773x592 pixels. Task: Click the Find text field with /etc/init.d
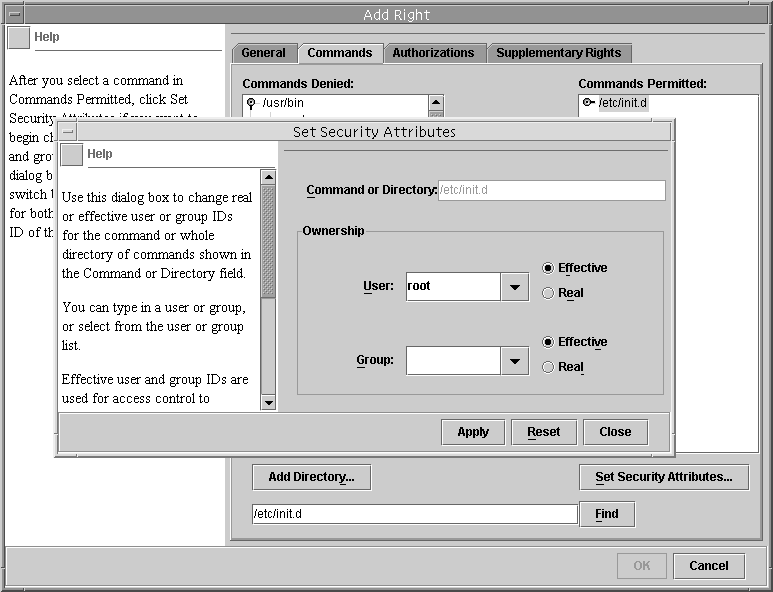(x=414, y=514)
